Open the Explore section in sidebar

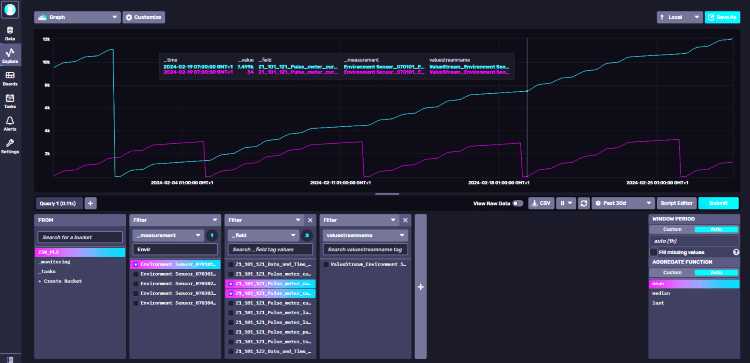pos(10,56)
